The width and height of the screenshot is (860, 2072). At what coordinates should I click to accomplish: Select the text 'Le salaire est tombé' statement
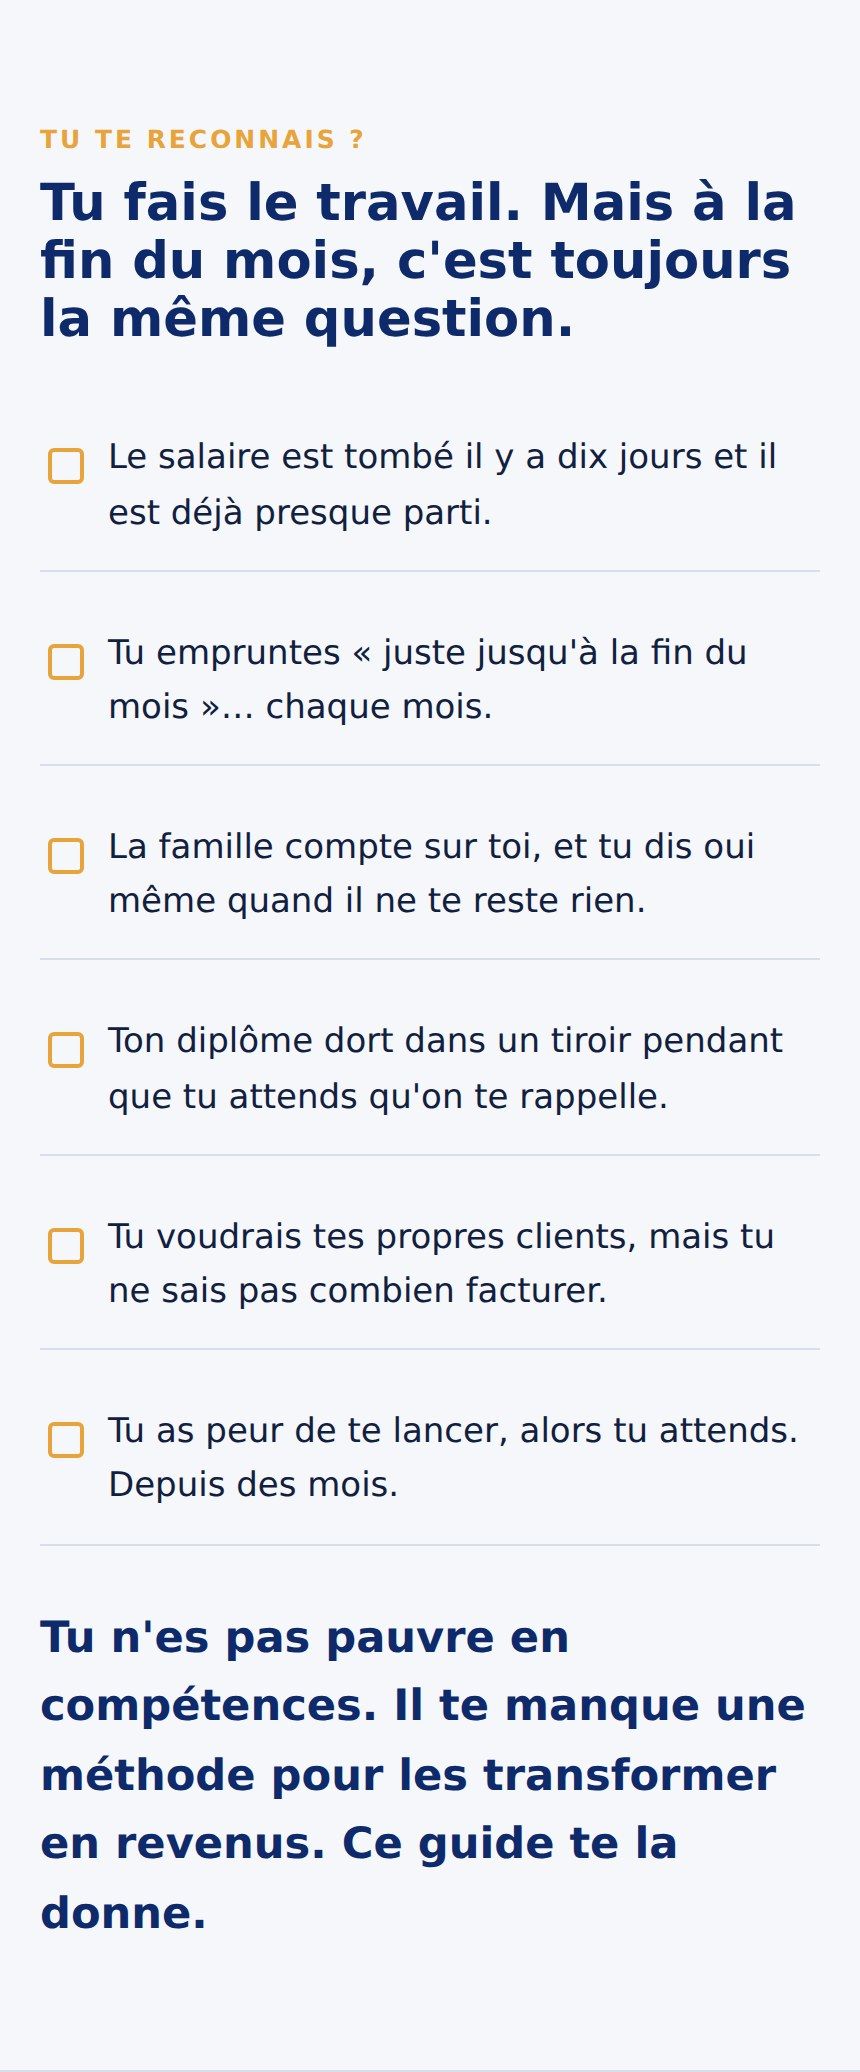[x=443, y=484]
